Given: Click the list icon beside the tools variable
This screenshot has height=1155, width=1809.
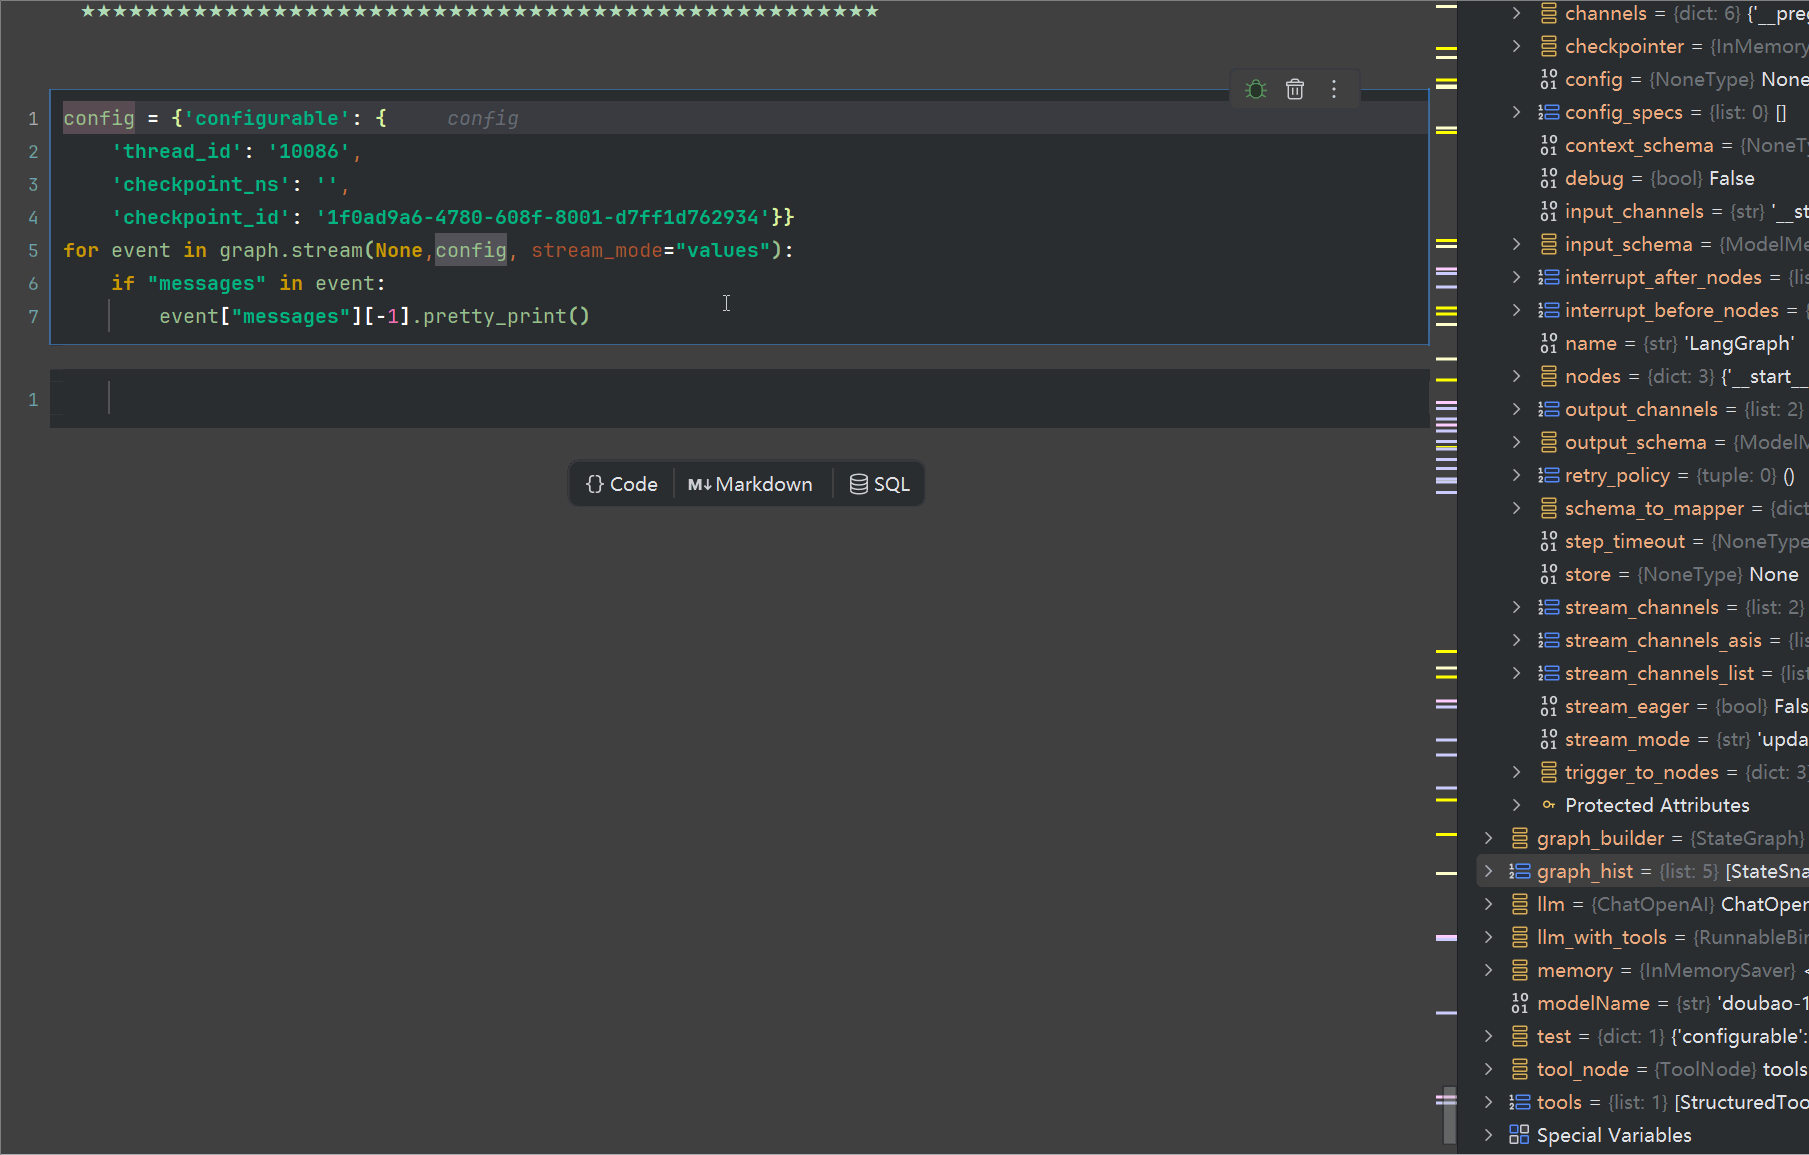Looking at the screenshot, I should point(1520,1102).
